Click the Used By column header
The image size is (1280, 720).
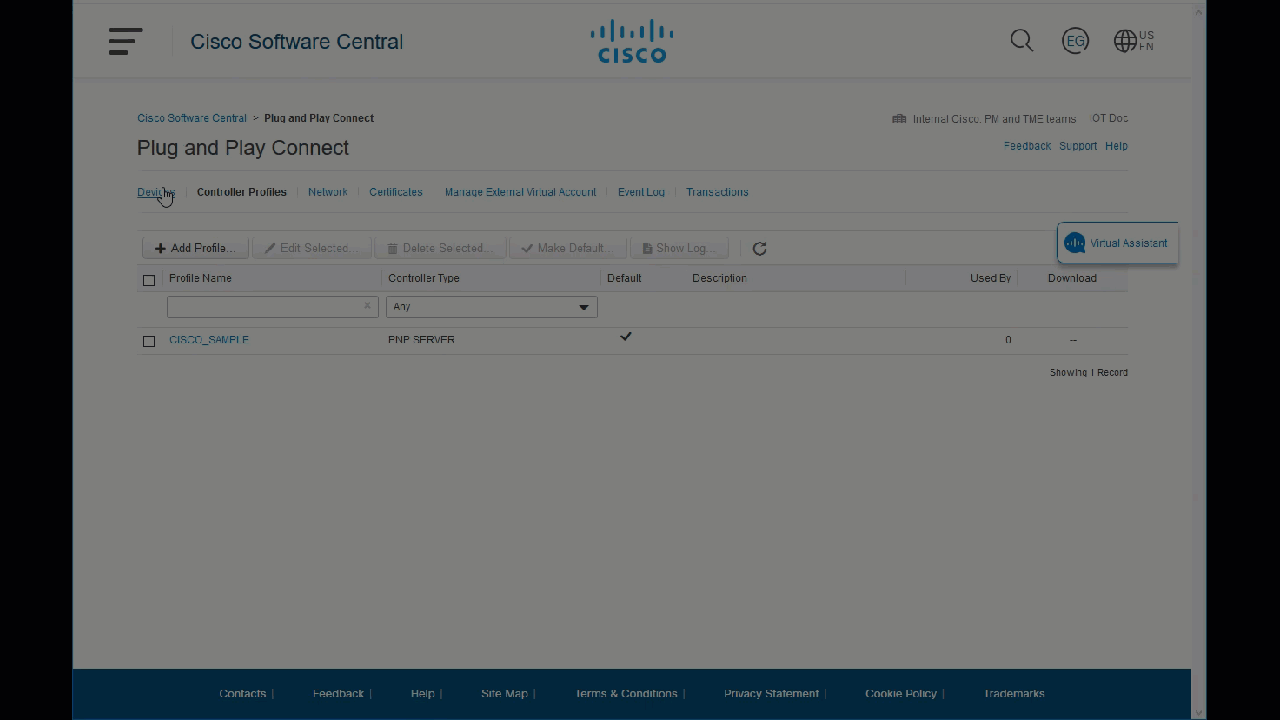pos(990,278)
